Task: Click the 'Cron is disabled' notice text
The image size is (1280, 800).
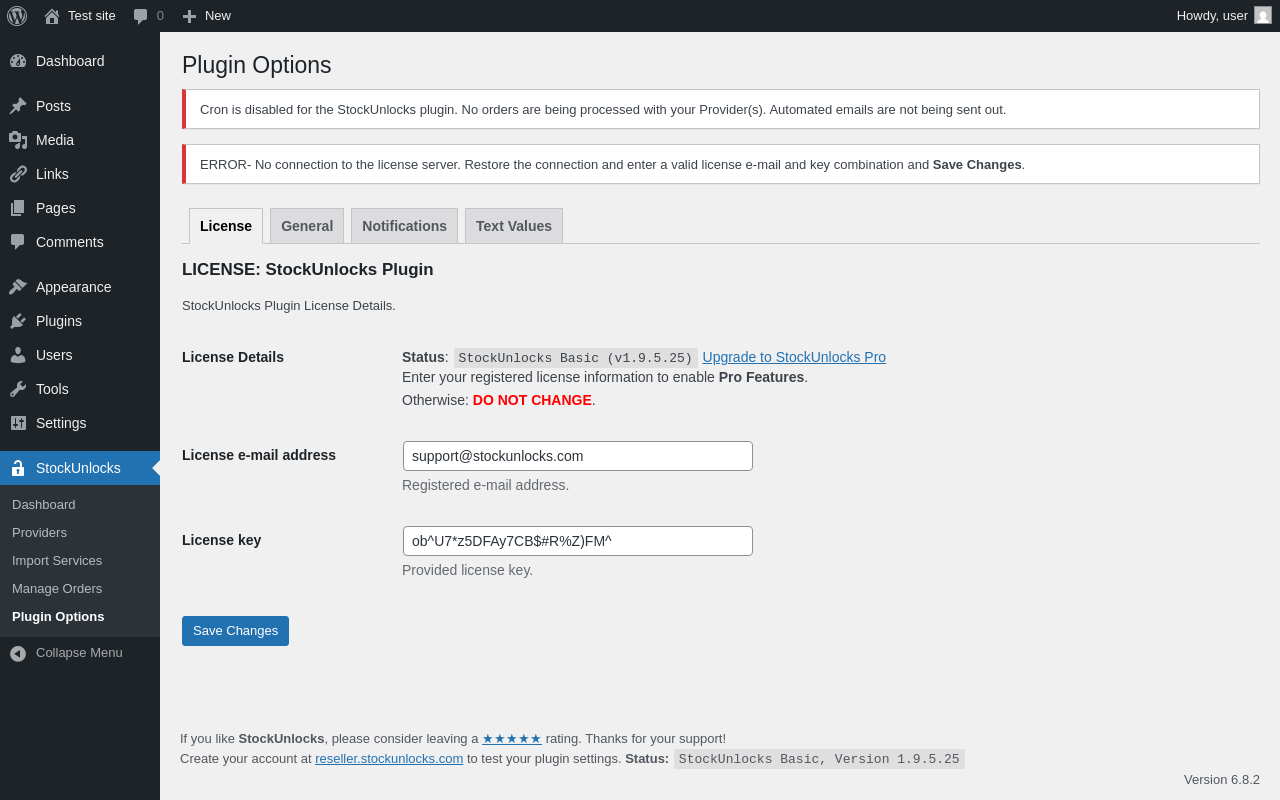Action: click(x=603, y=109)
